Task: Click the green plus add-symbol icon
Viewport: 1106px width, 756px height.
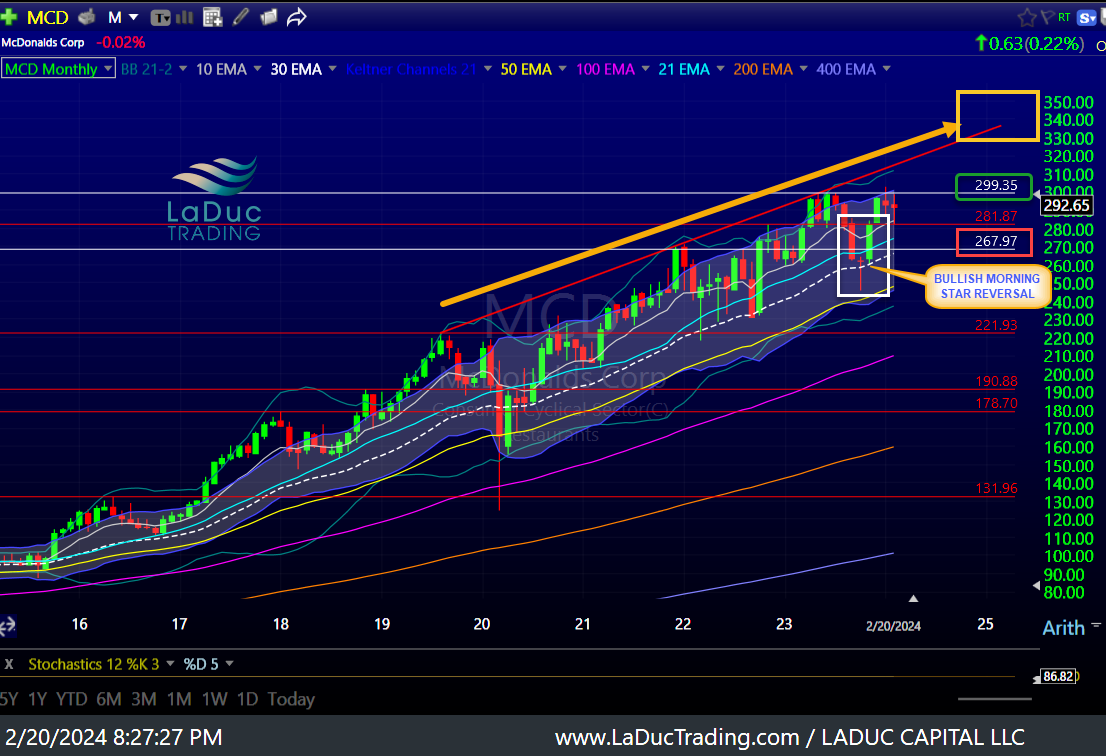Action: tap(8, 17)
